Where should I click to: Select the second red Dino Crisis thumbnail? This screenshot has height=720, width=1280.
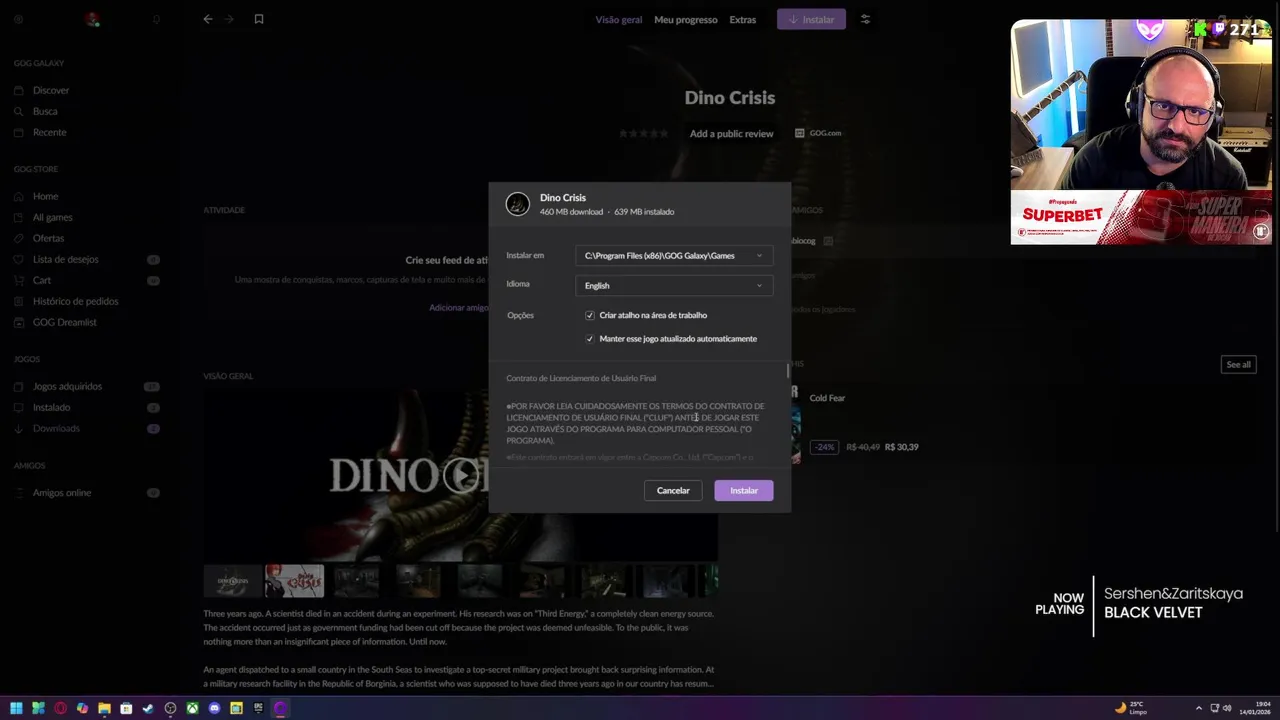tap(294, 581)
